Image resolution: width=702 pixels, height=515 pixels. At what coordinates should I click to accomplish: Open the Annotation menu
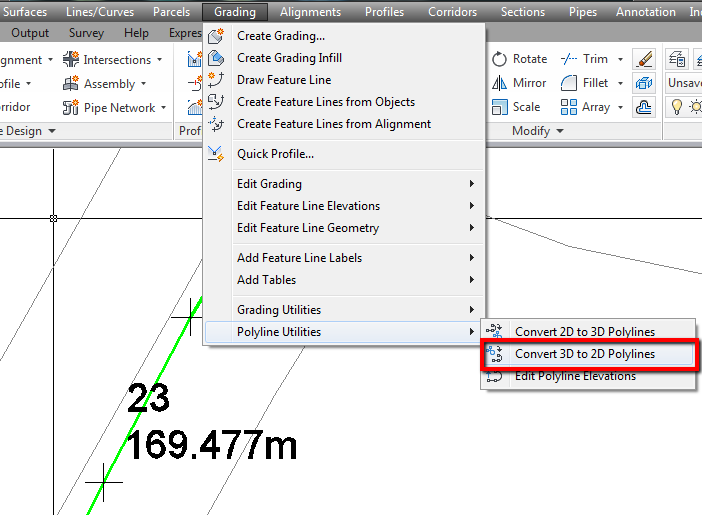(646, 12)
